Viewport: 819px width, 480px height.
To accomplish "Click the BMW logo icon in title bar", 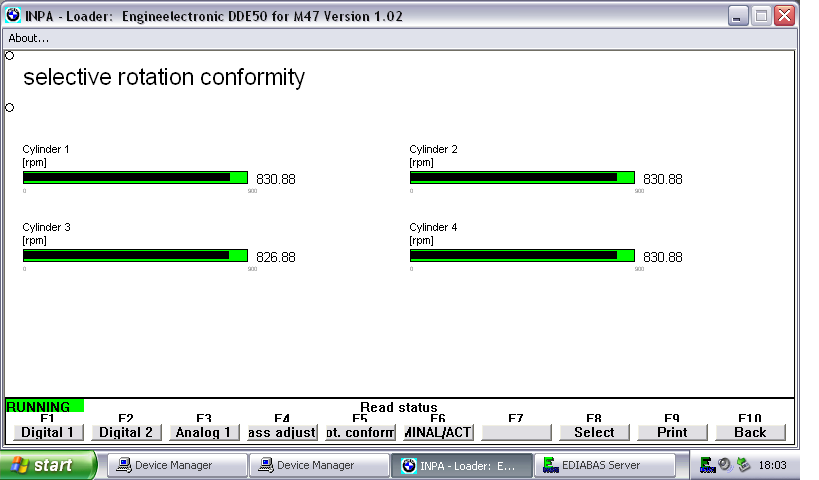I will coord(13,15).
